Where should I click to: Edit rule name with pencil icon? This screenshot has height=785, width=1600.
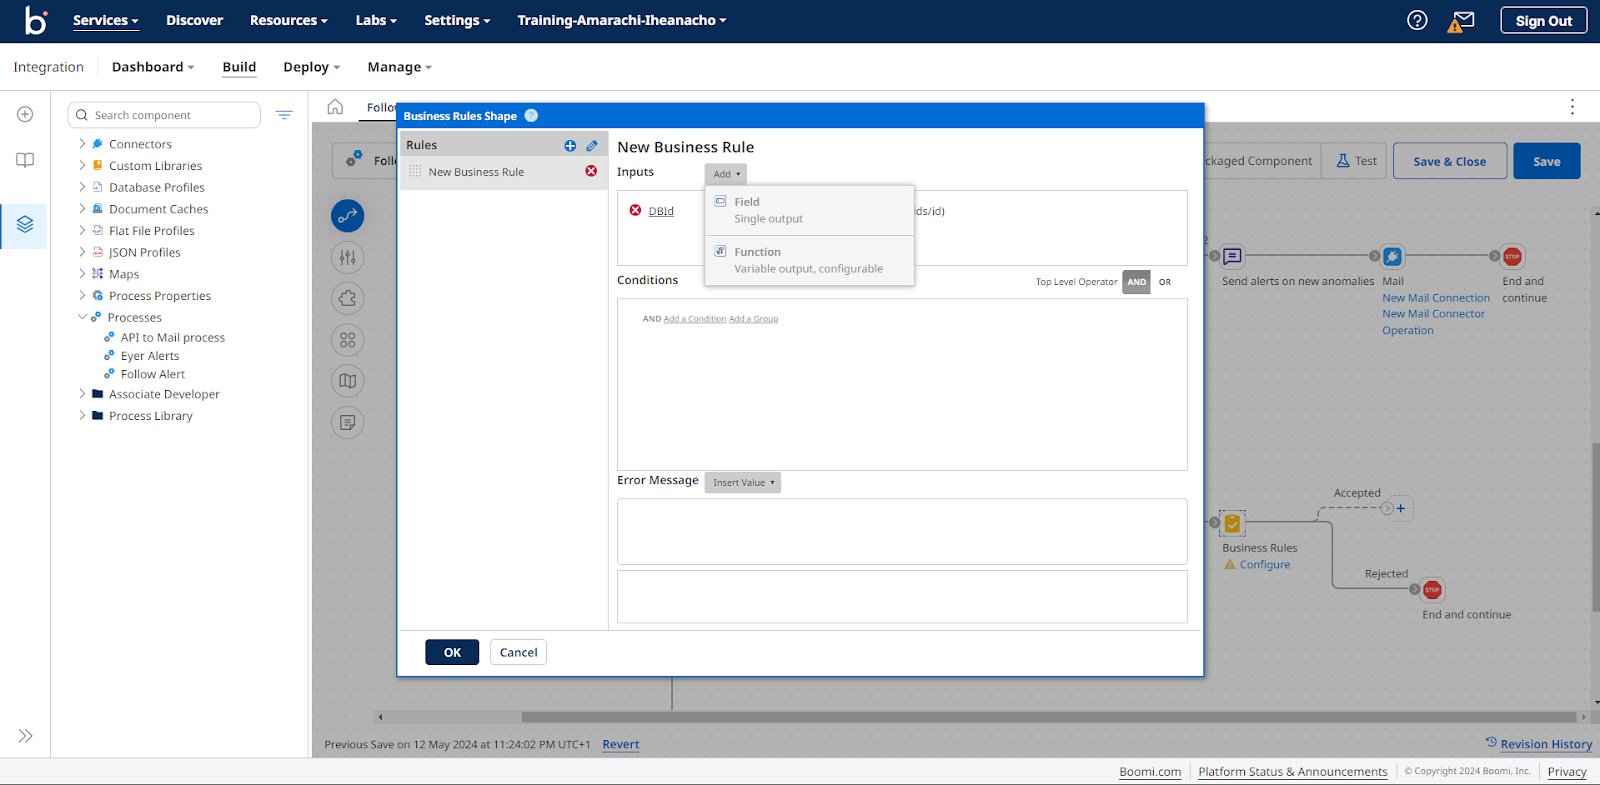pyautogui.click(x=592, y=145)
